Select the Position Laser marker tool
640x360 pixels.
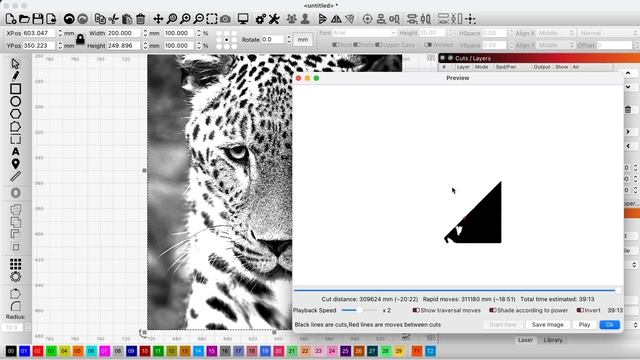[16, 164]
